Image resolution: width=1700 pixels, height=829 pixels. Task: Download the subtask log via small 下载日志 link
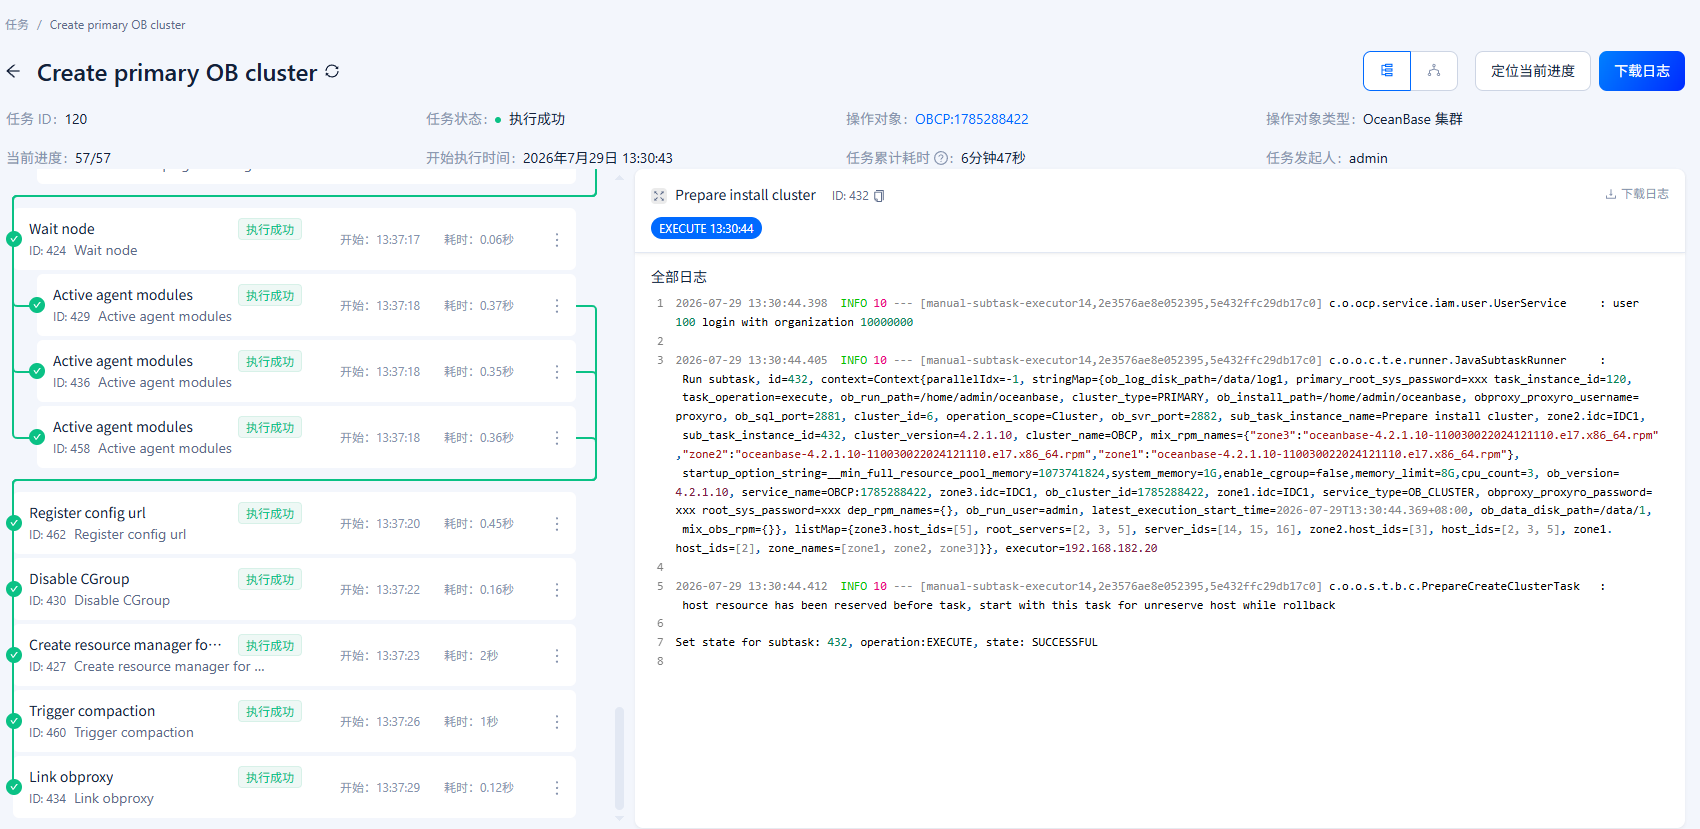point(1637,194)
